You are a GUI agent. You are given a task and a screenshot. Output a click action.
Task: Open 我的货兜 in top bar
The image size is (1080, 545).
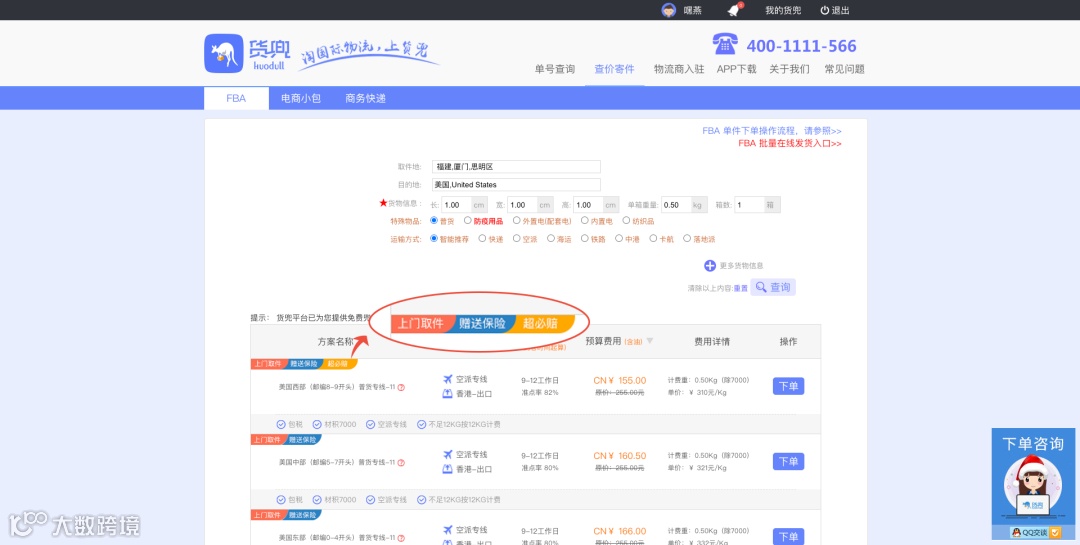783,10
